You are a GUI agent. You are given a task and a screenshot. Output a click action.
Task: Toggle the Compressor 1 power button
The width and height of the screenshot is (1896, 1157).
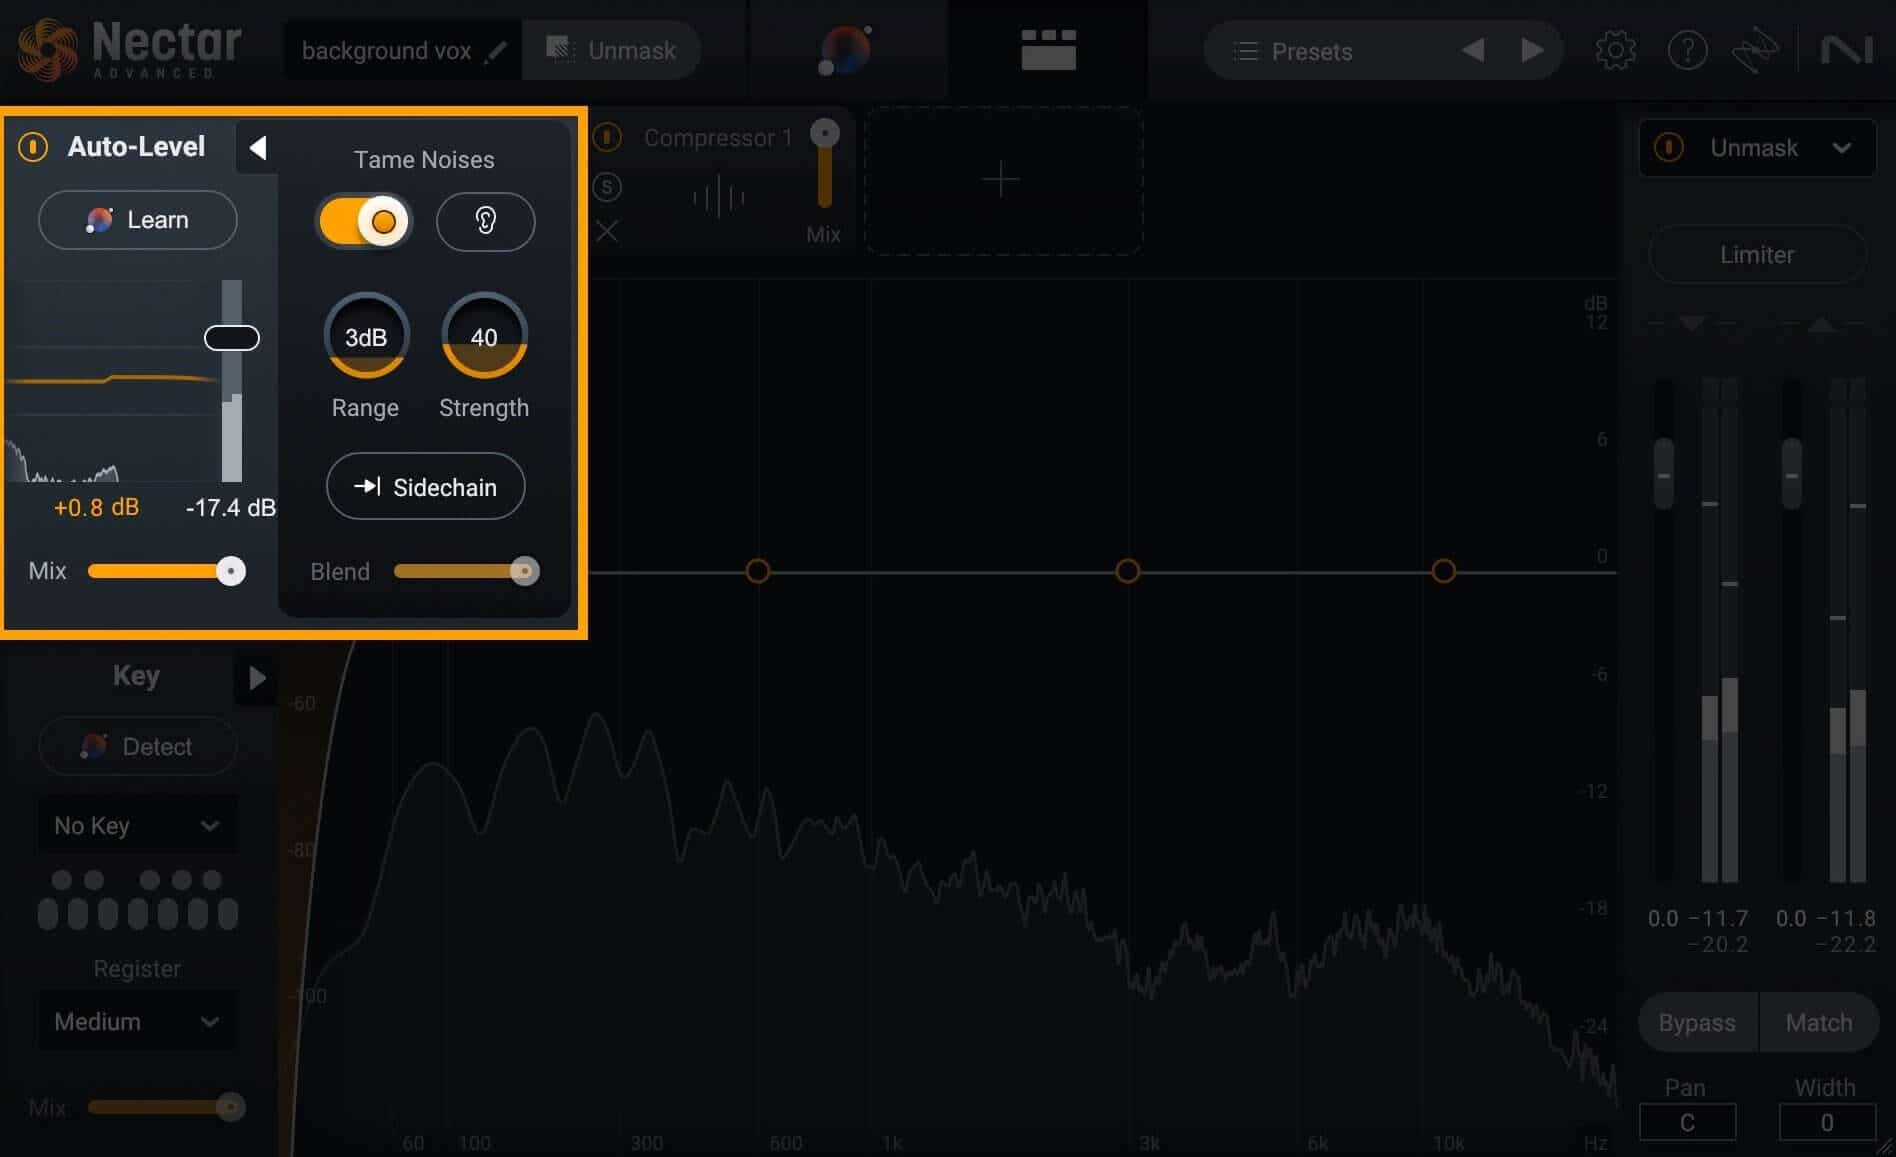point(607,137)
